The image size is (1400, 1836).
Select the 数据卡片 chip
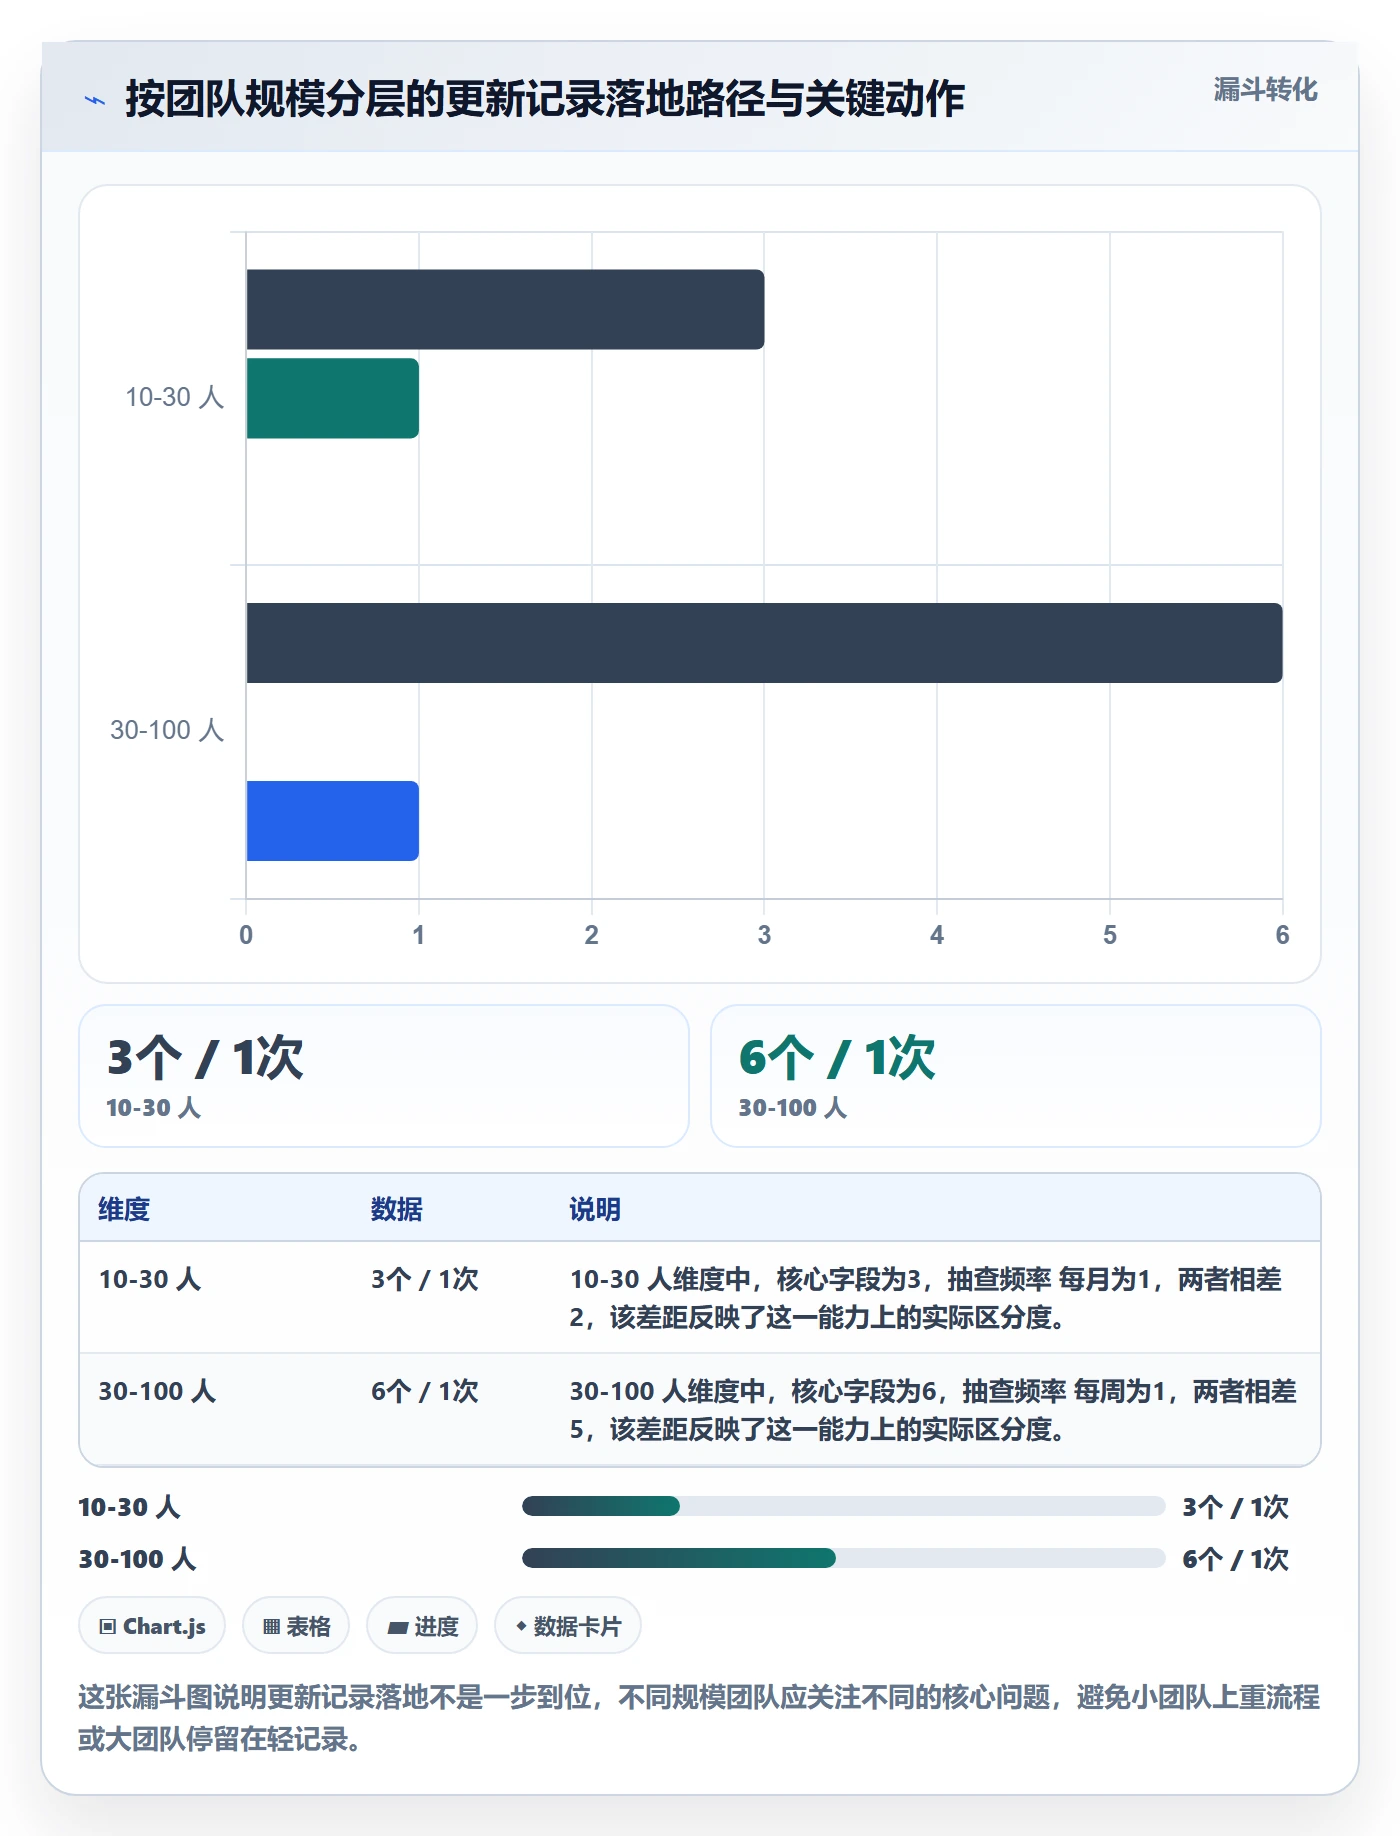[568, 1626]
